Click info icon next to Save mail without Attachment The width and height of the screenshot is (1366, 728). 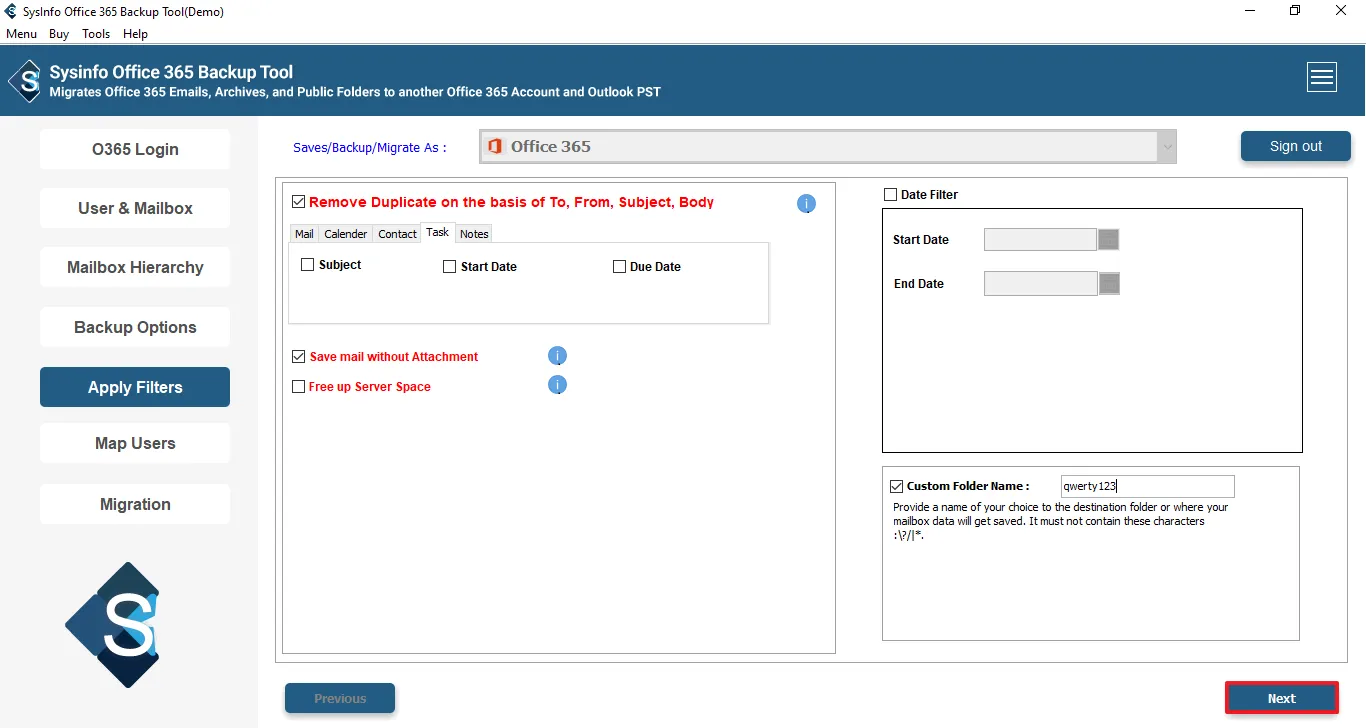click(x=558, y=356)
